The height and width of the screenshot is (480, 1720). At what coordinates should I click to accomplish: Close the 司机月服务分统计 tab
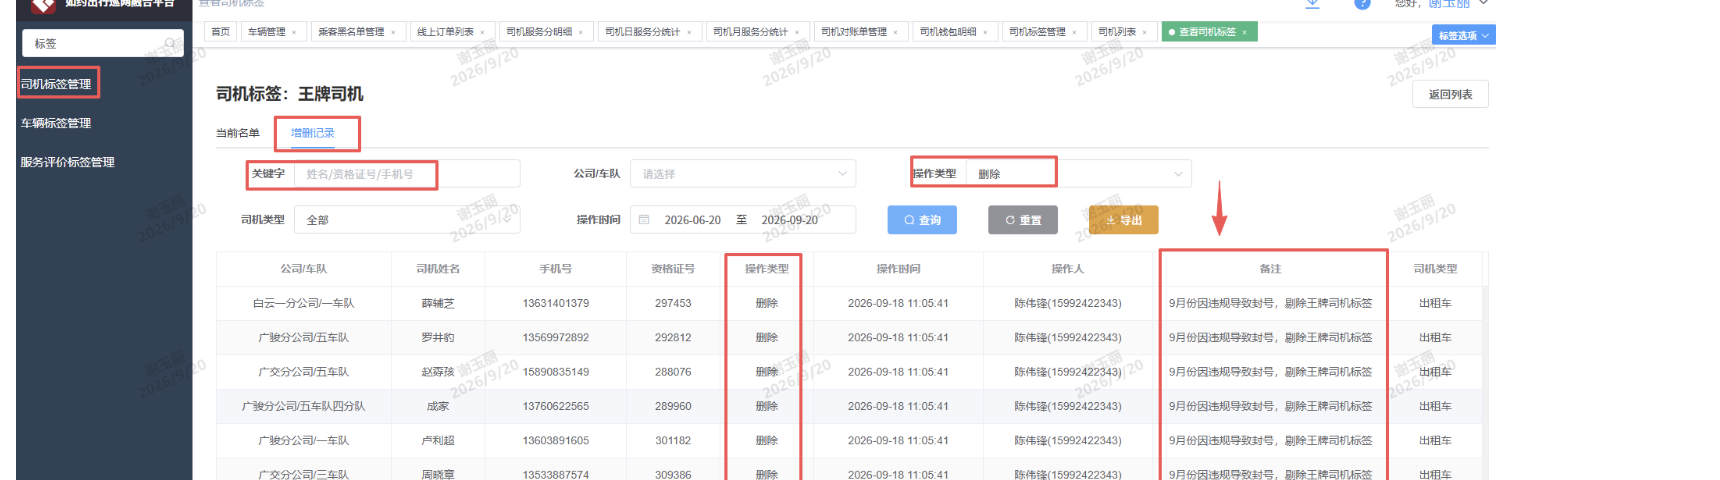pos(797,32)
